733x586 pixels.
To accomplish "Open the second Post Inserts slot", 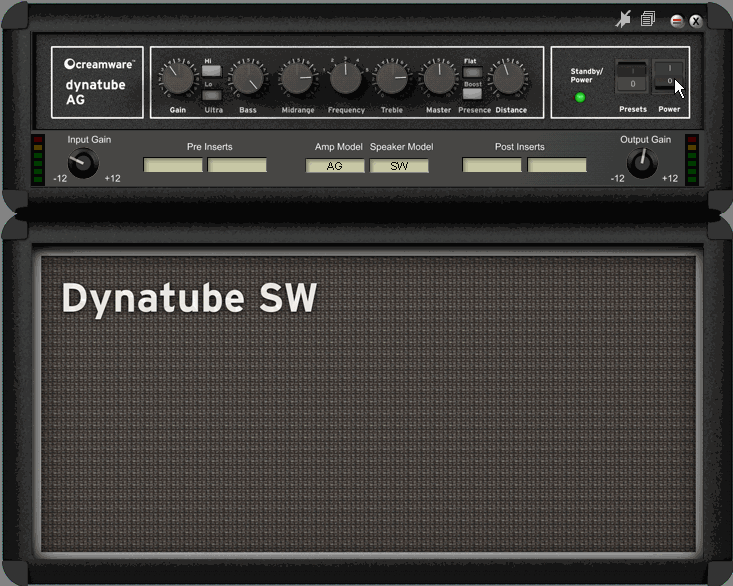I will 557,165.
